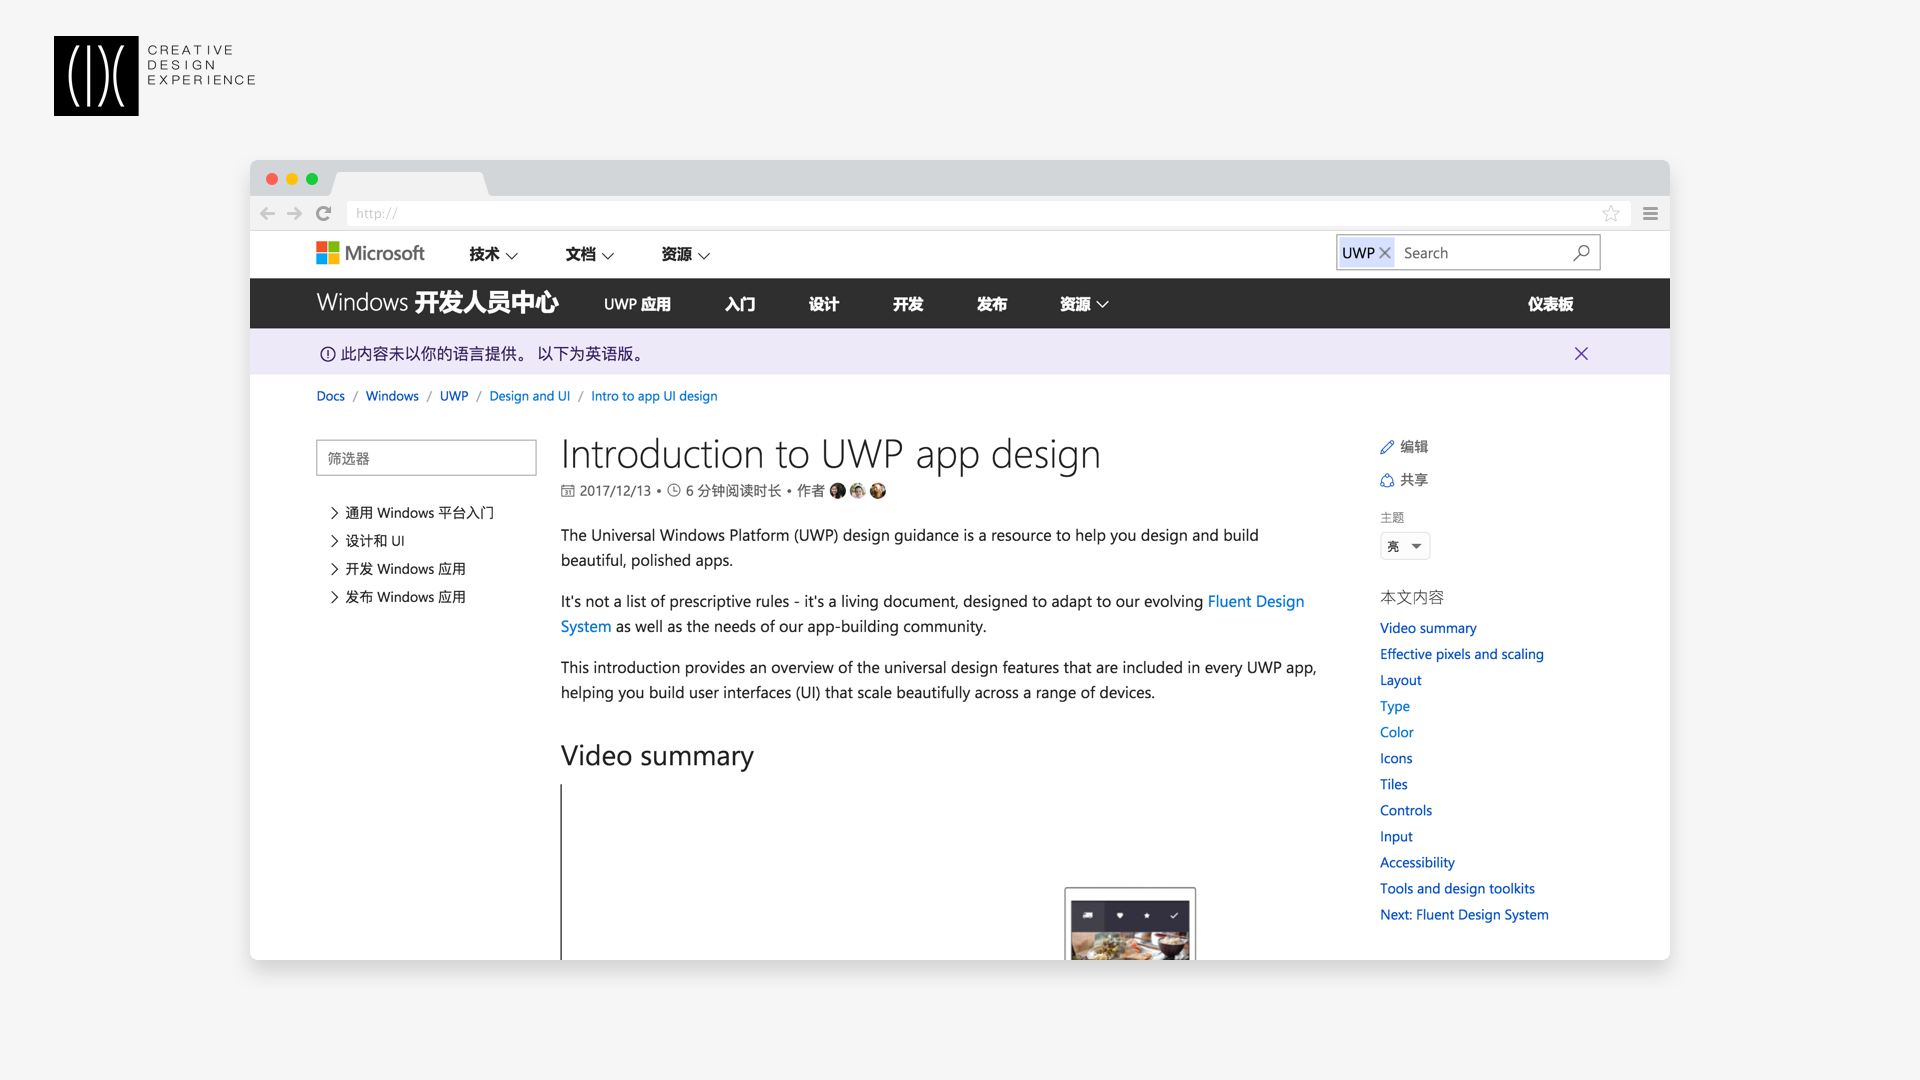The width and height of the screenshot is (1920, 1080).
Task: Jump to Effective pixels and scaling section
Action: coord(1461,654)
